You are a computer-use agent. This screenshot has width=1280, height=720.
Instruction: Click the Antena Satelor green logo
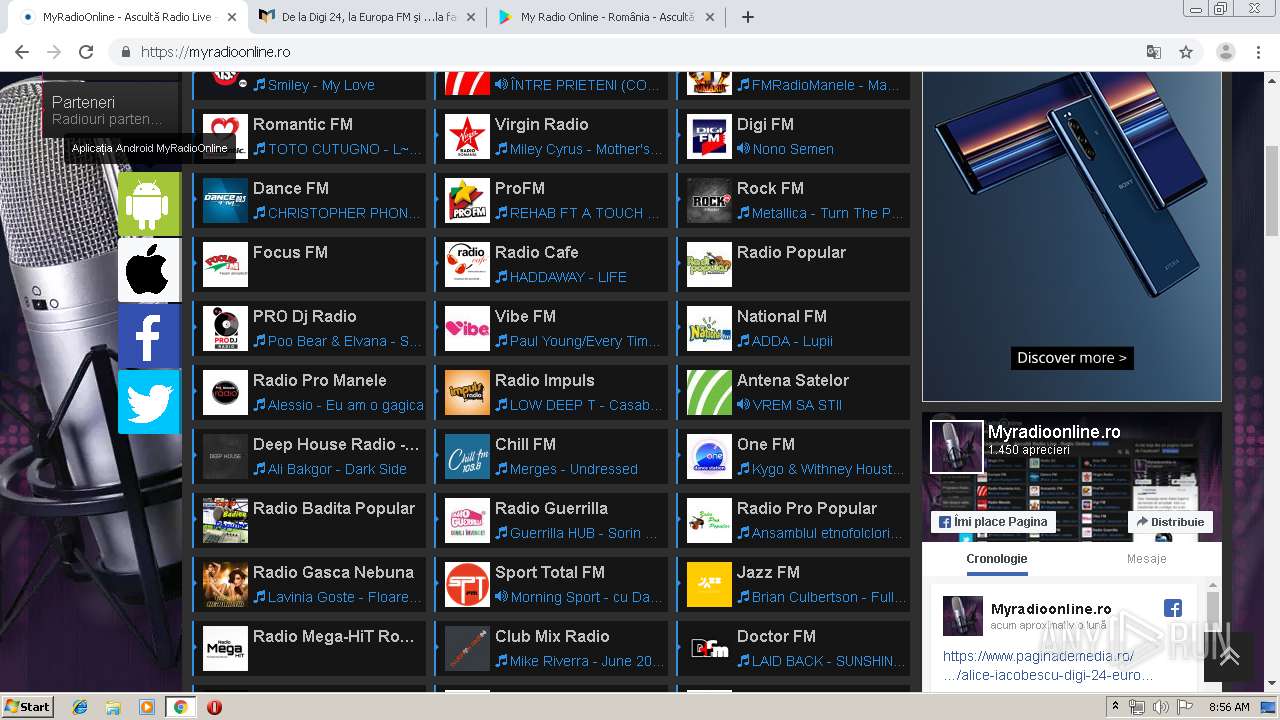pos(709,392)
